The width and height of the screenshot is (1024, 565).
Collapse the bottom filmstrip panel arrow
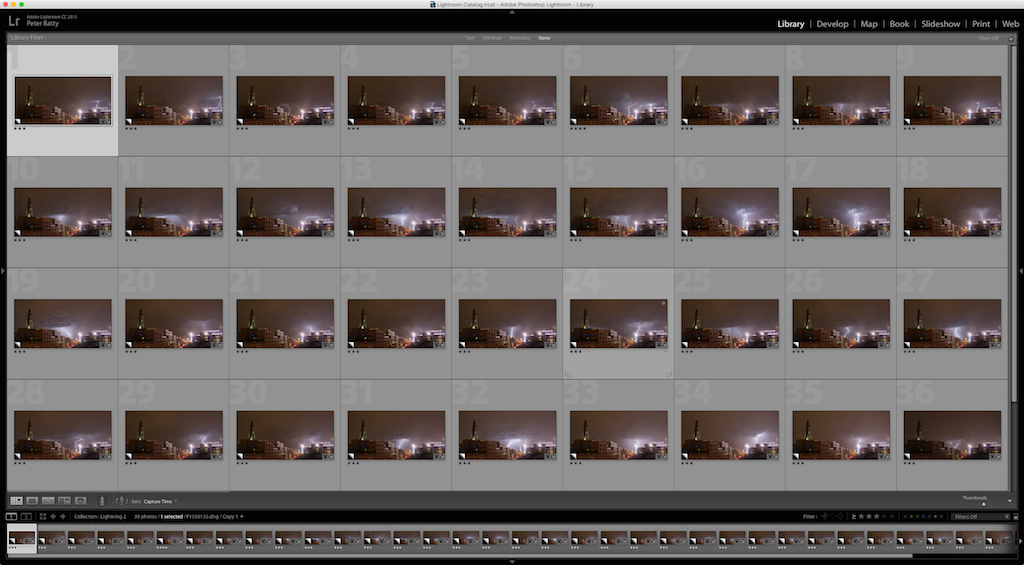512,561
